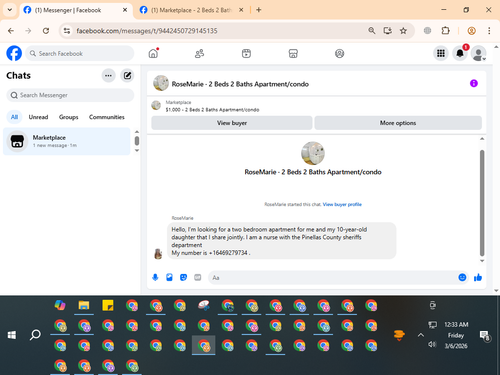The height and width of the screenshot is (375, 500).
Task: Choose a sticker icon
Action: click(183, 277)
